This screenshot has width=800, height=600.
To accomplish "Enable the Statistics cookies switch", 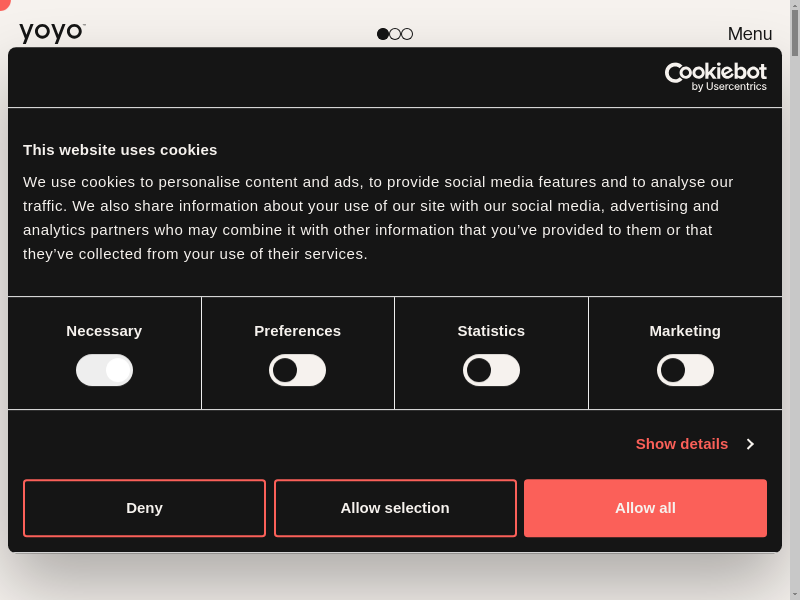I will tap(491, 370).
